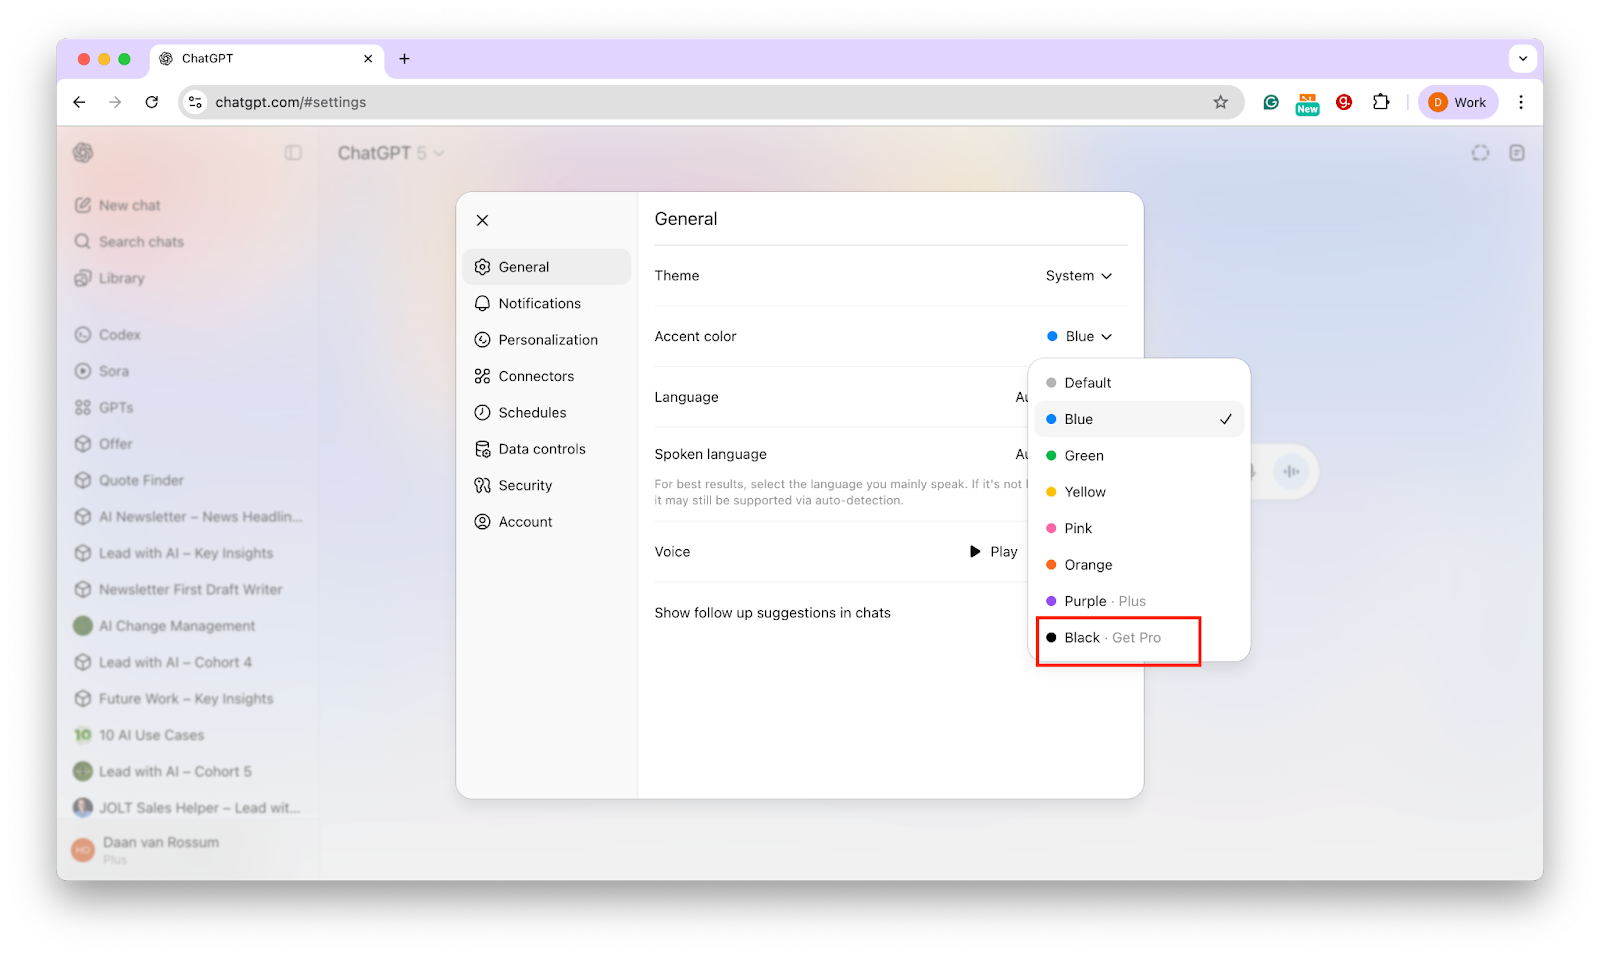1600x955 pixels.
Task: Collapse the Accent color Blue dropdown
Action: click(x=1079, y=337)
